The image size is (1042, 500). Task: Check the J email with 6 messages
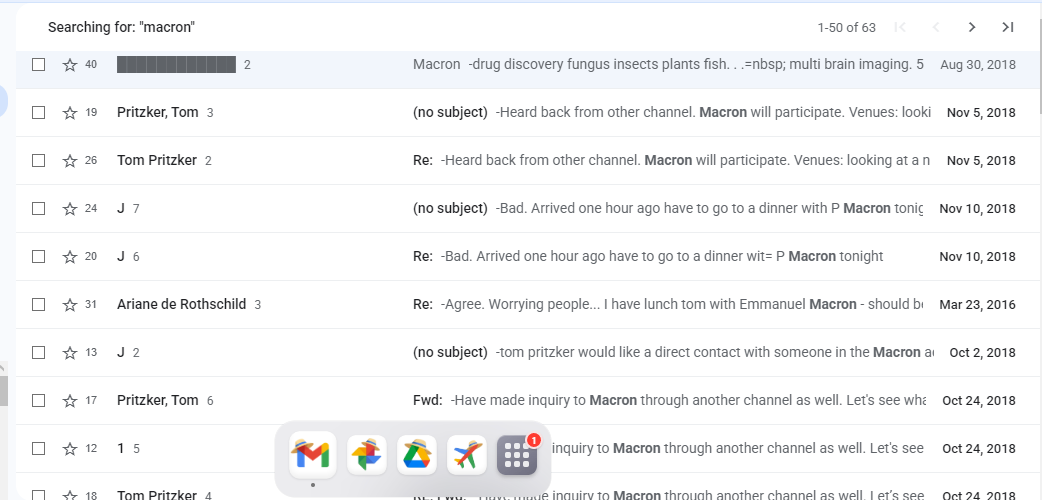(39, 256)
